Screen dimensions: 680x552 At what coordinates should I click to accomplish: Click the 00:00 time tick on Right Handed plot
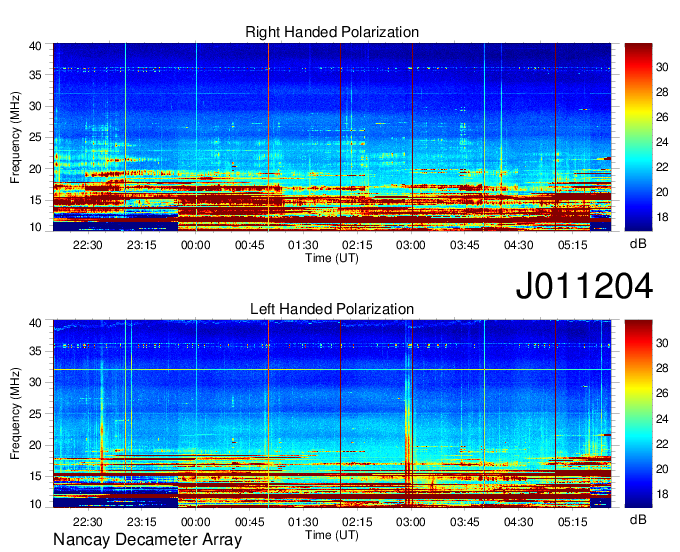pos(196,245)
